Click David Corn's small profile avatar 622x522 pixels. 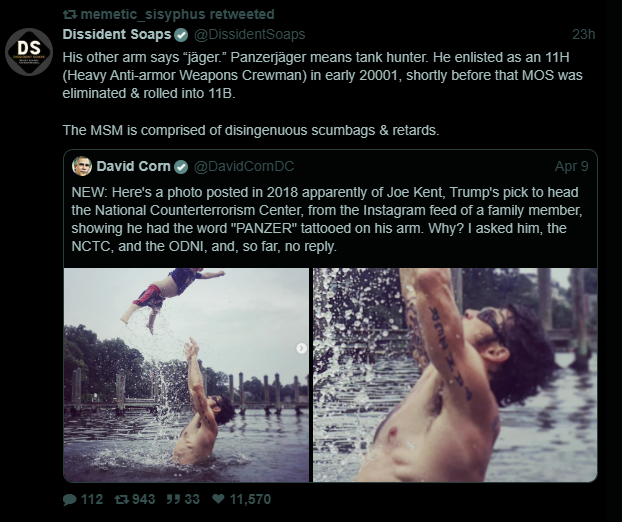[82, 166]
